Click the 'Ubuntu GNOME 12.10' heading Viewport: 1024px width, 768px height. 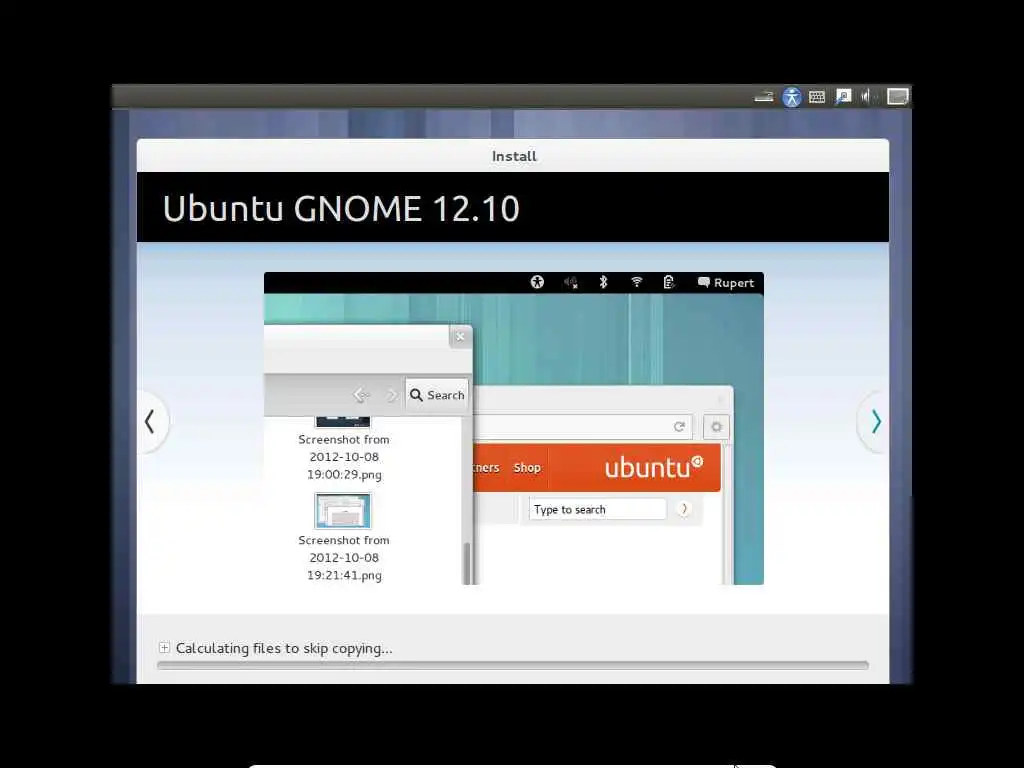pyautogui.click(x=341, y=208)
